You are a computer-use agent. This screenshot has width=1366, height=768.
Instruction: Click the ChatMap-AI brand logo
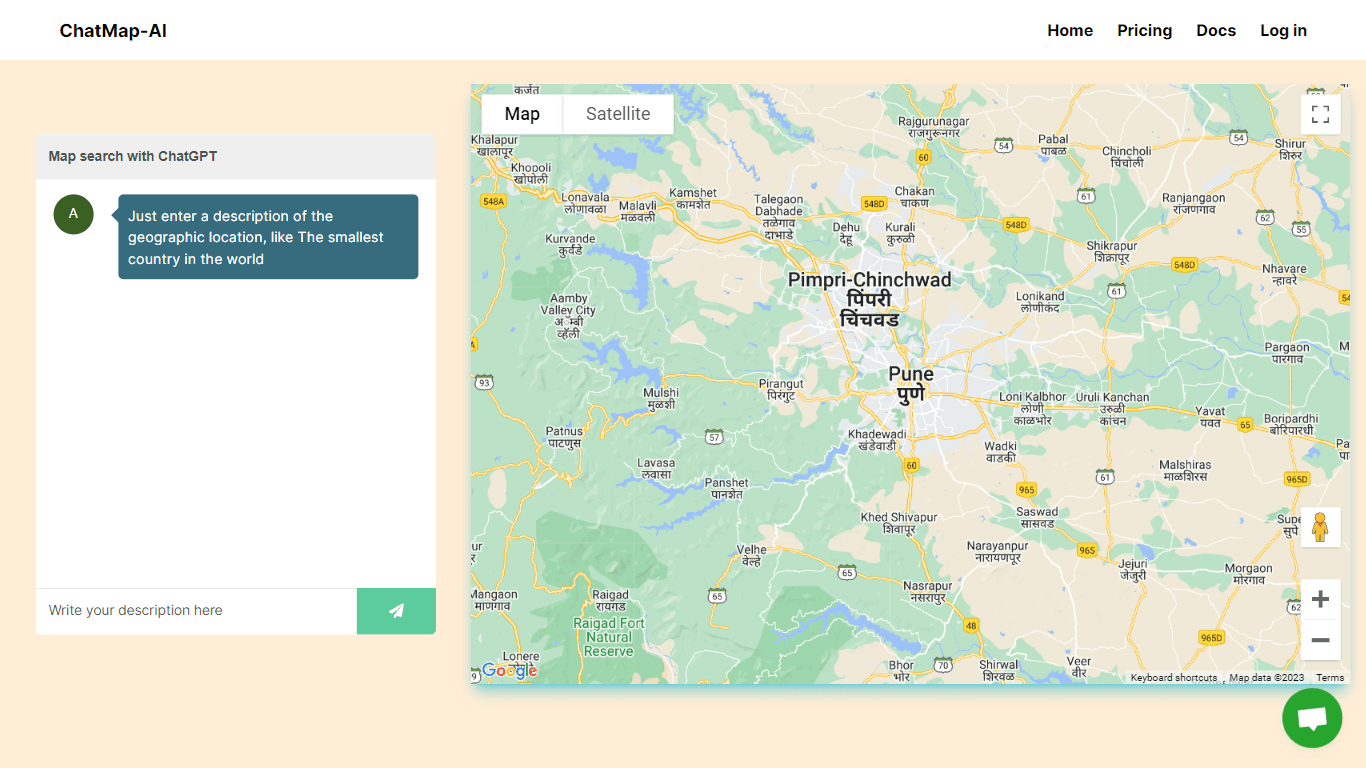[113, 30]
